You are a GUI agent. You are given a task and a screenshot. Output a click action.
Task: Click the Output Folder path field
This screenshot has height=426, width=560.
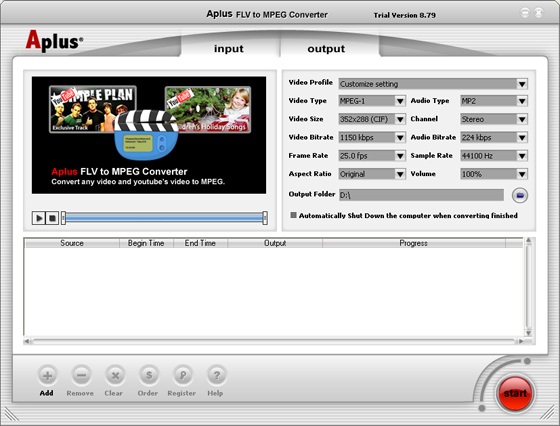(x=421, y=195)
